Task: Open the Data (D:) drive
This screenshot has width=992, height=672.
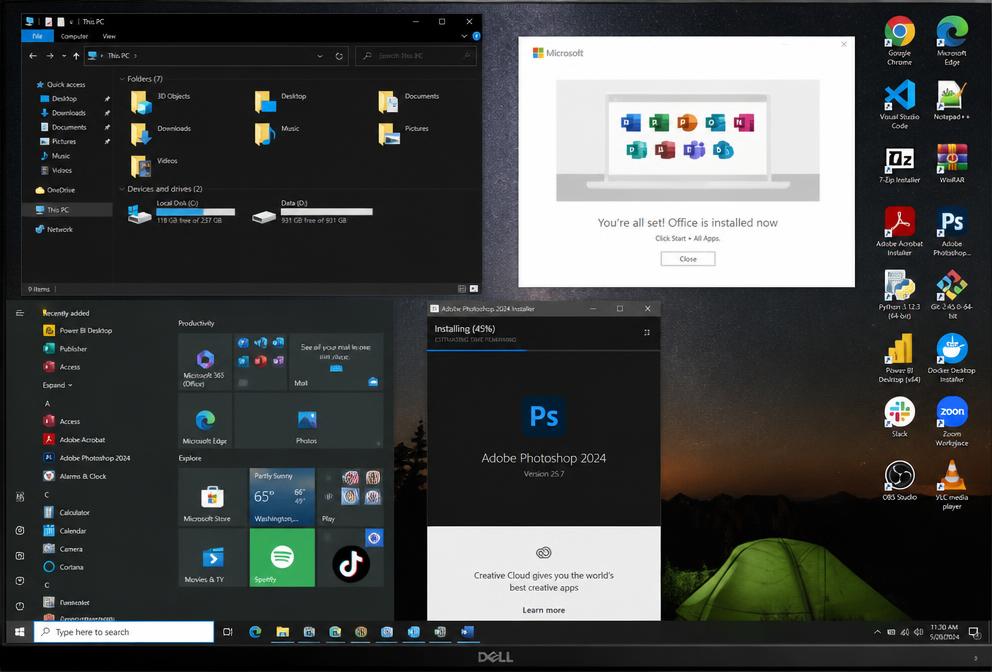Action: click(313, 211)
